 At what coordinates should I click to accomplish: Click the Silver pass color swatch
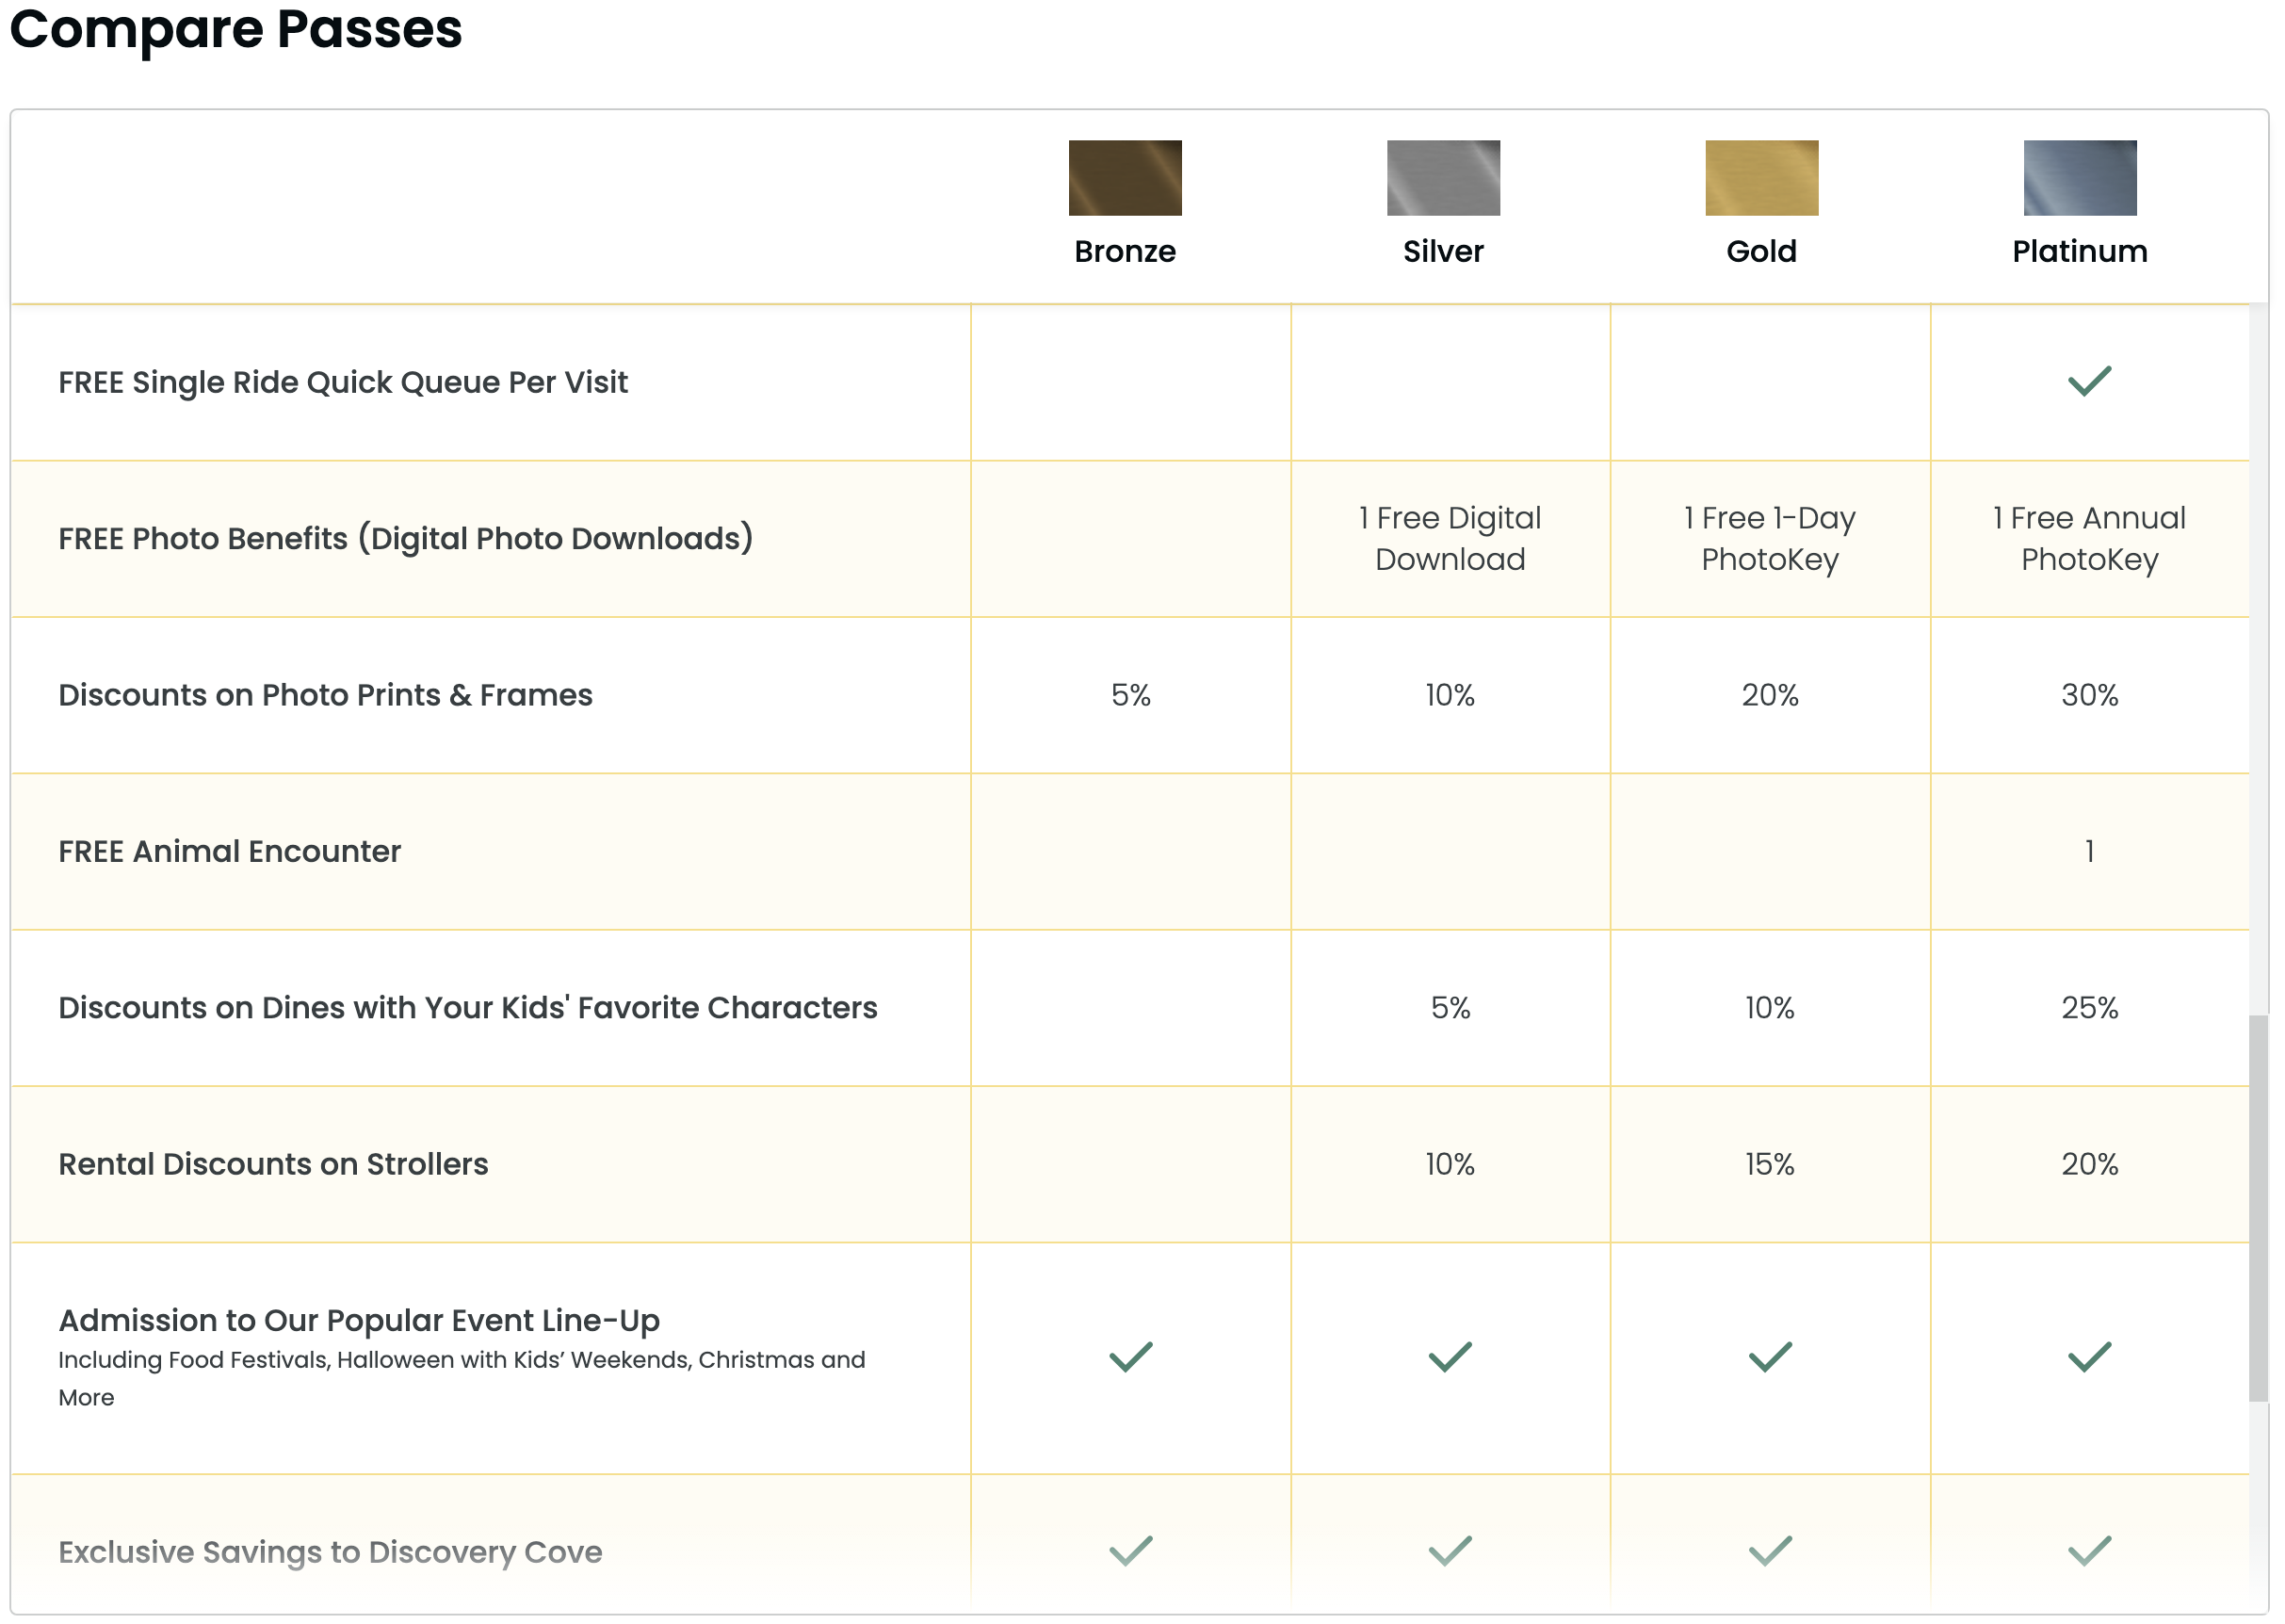(x=1442, y=178)
